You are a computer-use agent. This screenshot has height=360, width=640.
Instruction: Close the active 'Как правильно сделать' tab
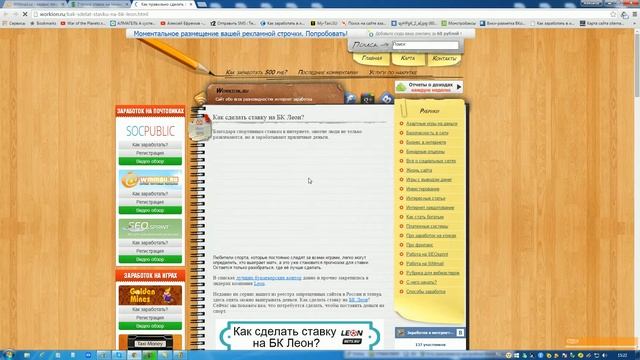point(191,4)
